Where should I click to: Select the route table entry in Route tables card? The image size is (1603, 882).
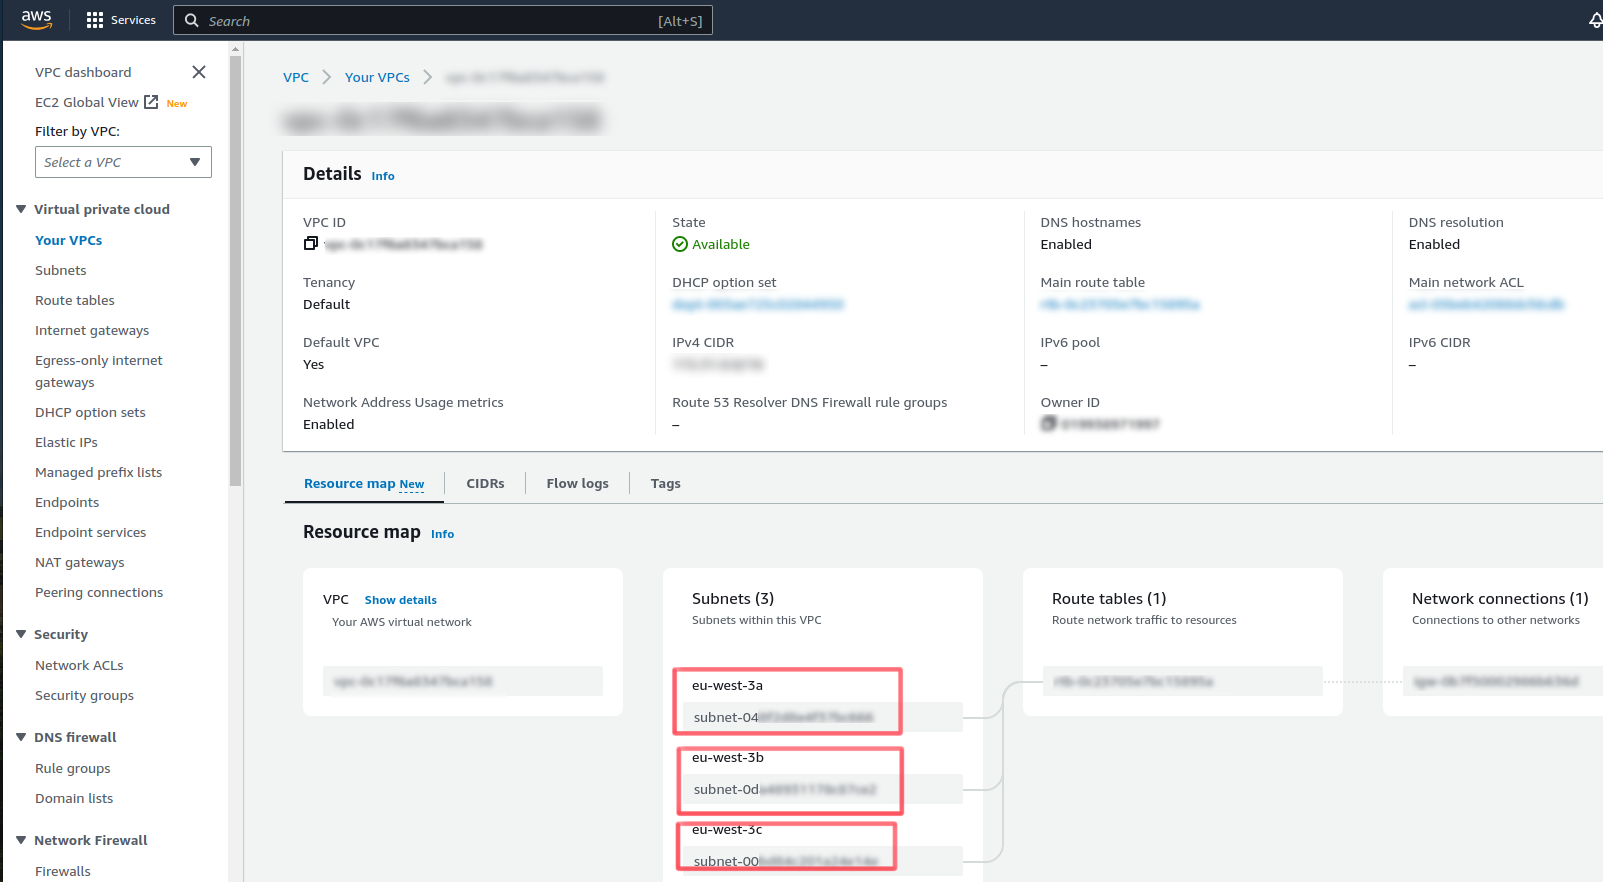pos(1182,681)
